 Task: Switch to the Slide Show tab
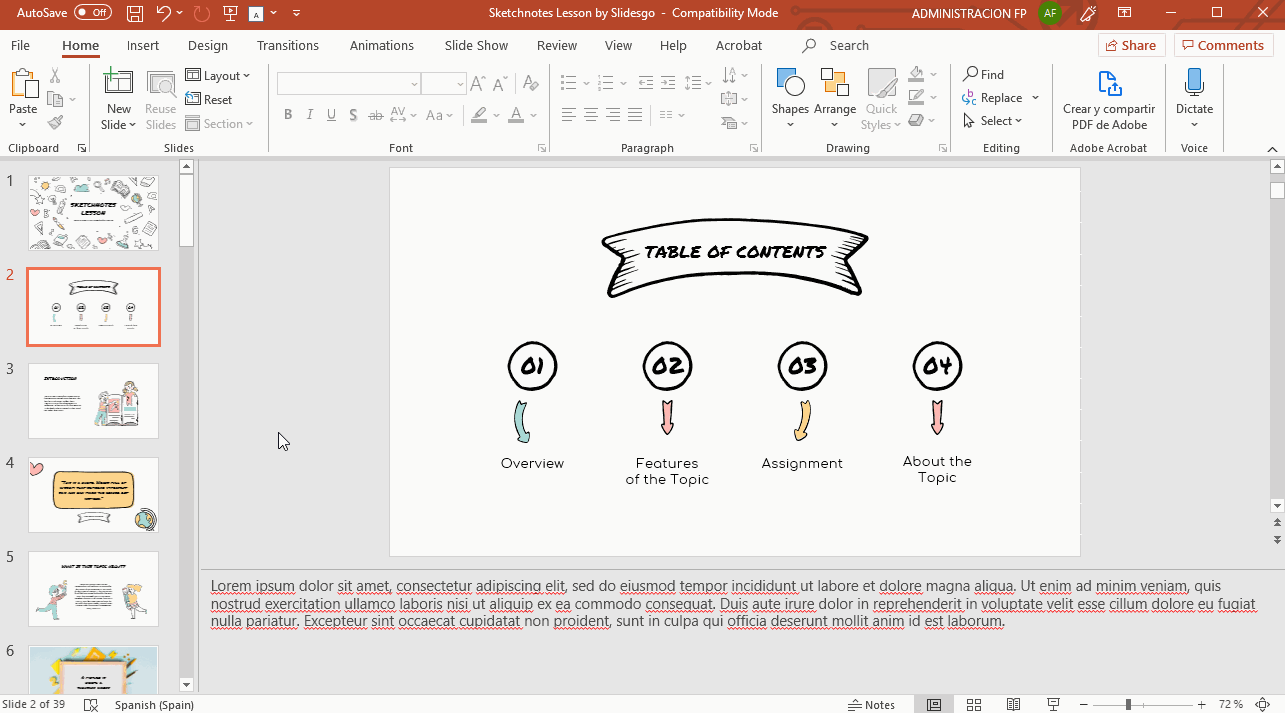pos(476,46)
